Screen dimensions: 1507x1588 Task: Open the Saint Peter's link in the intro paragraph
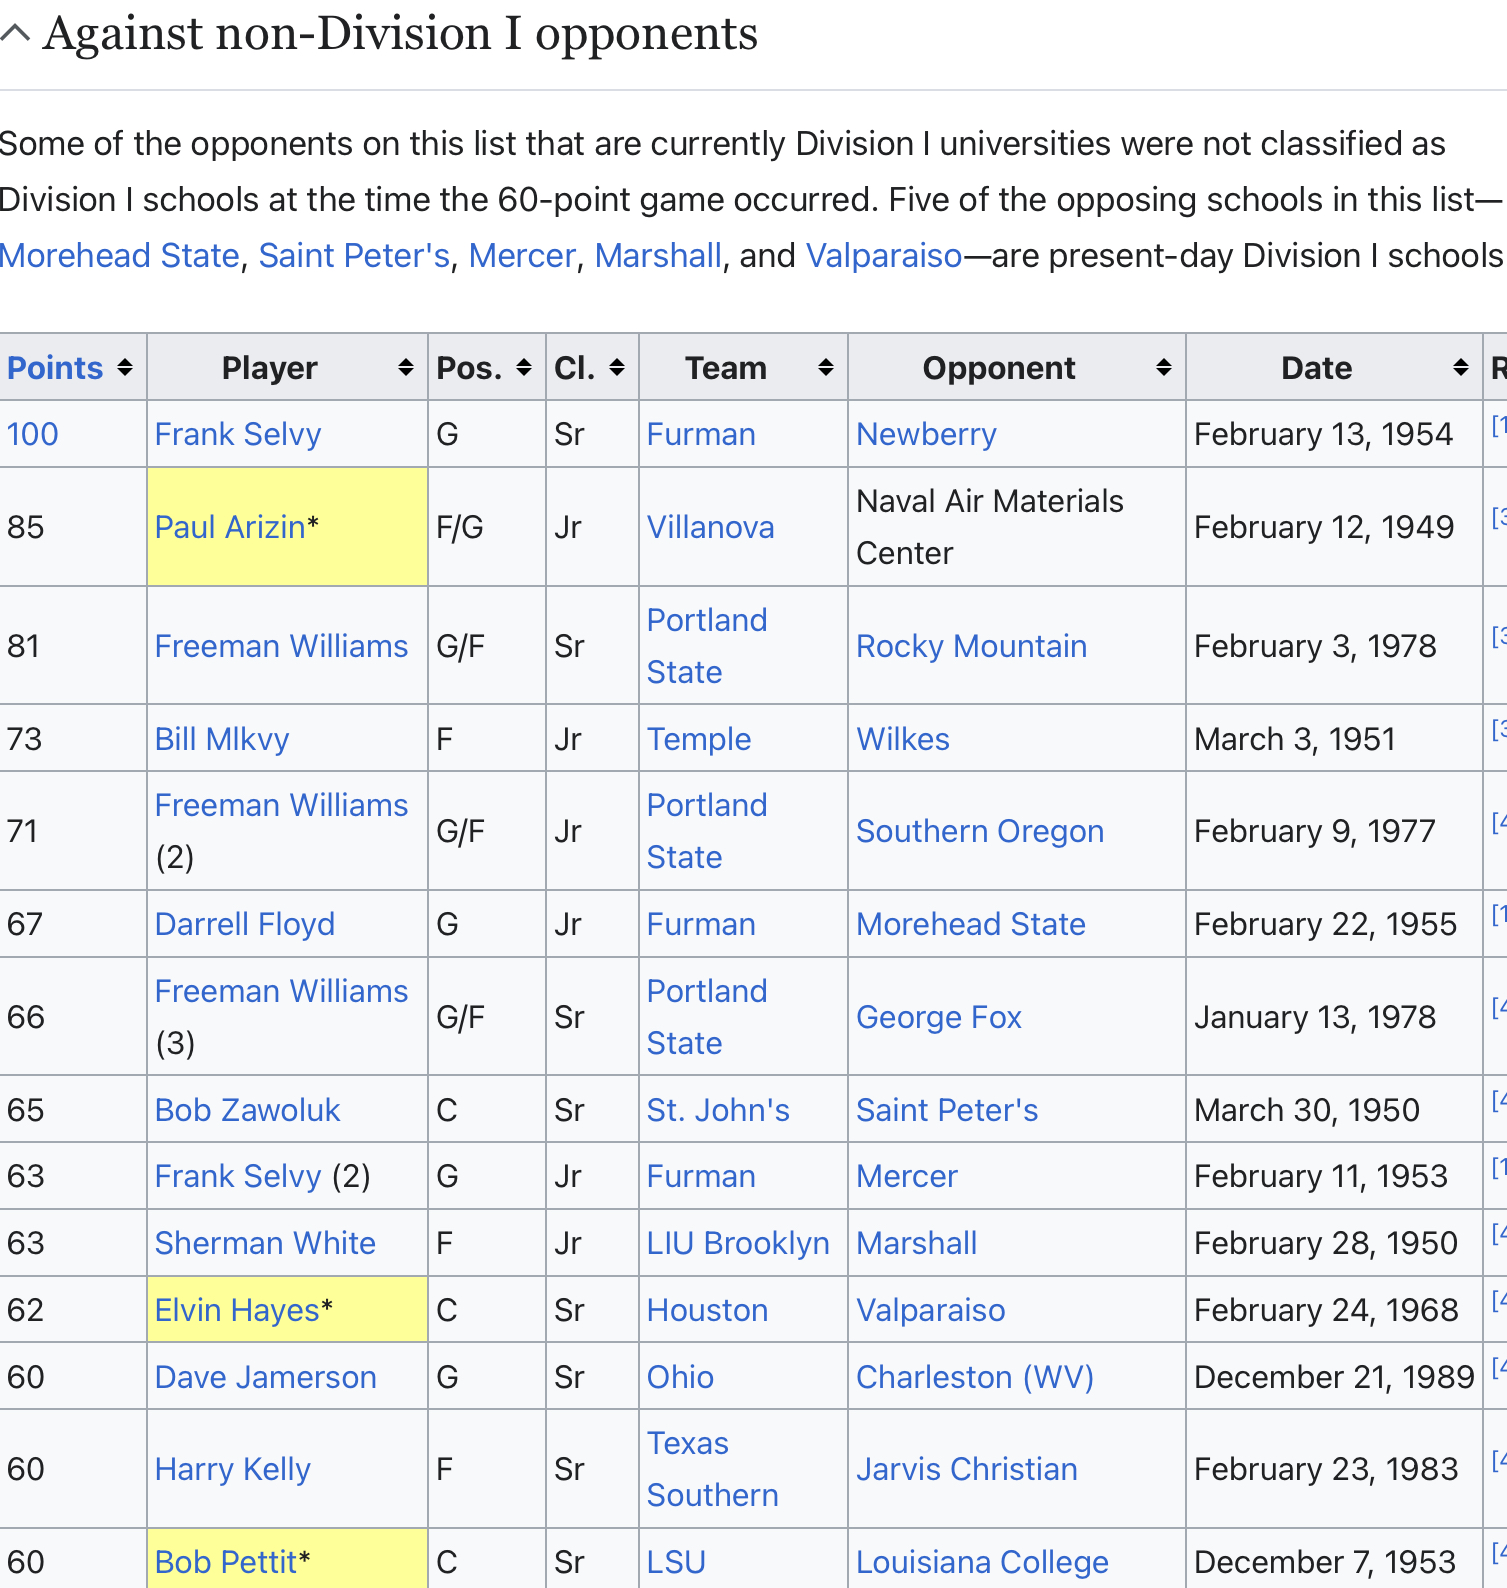(x=355, y=256)
